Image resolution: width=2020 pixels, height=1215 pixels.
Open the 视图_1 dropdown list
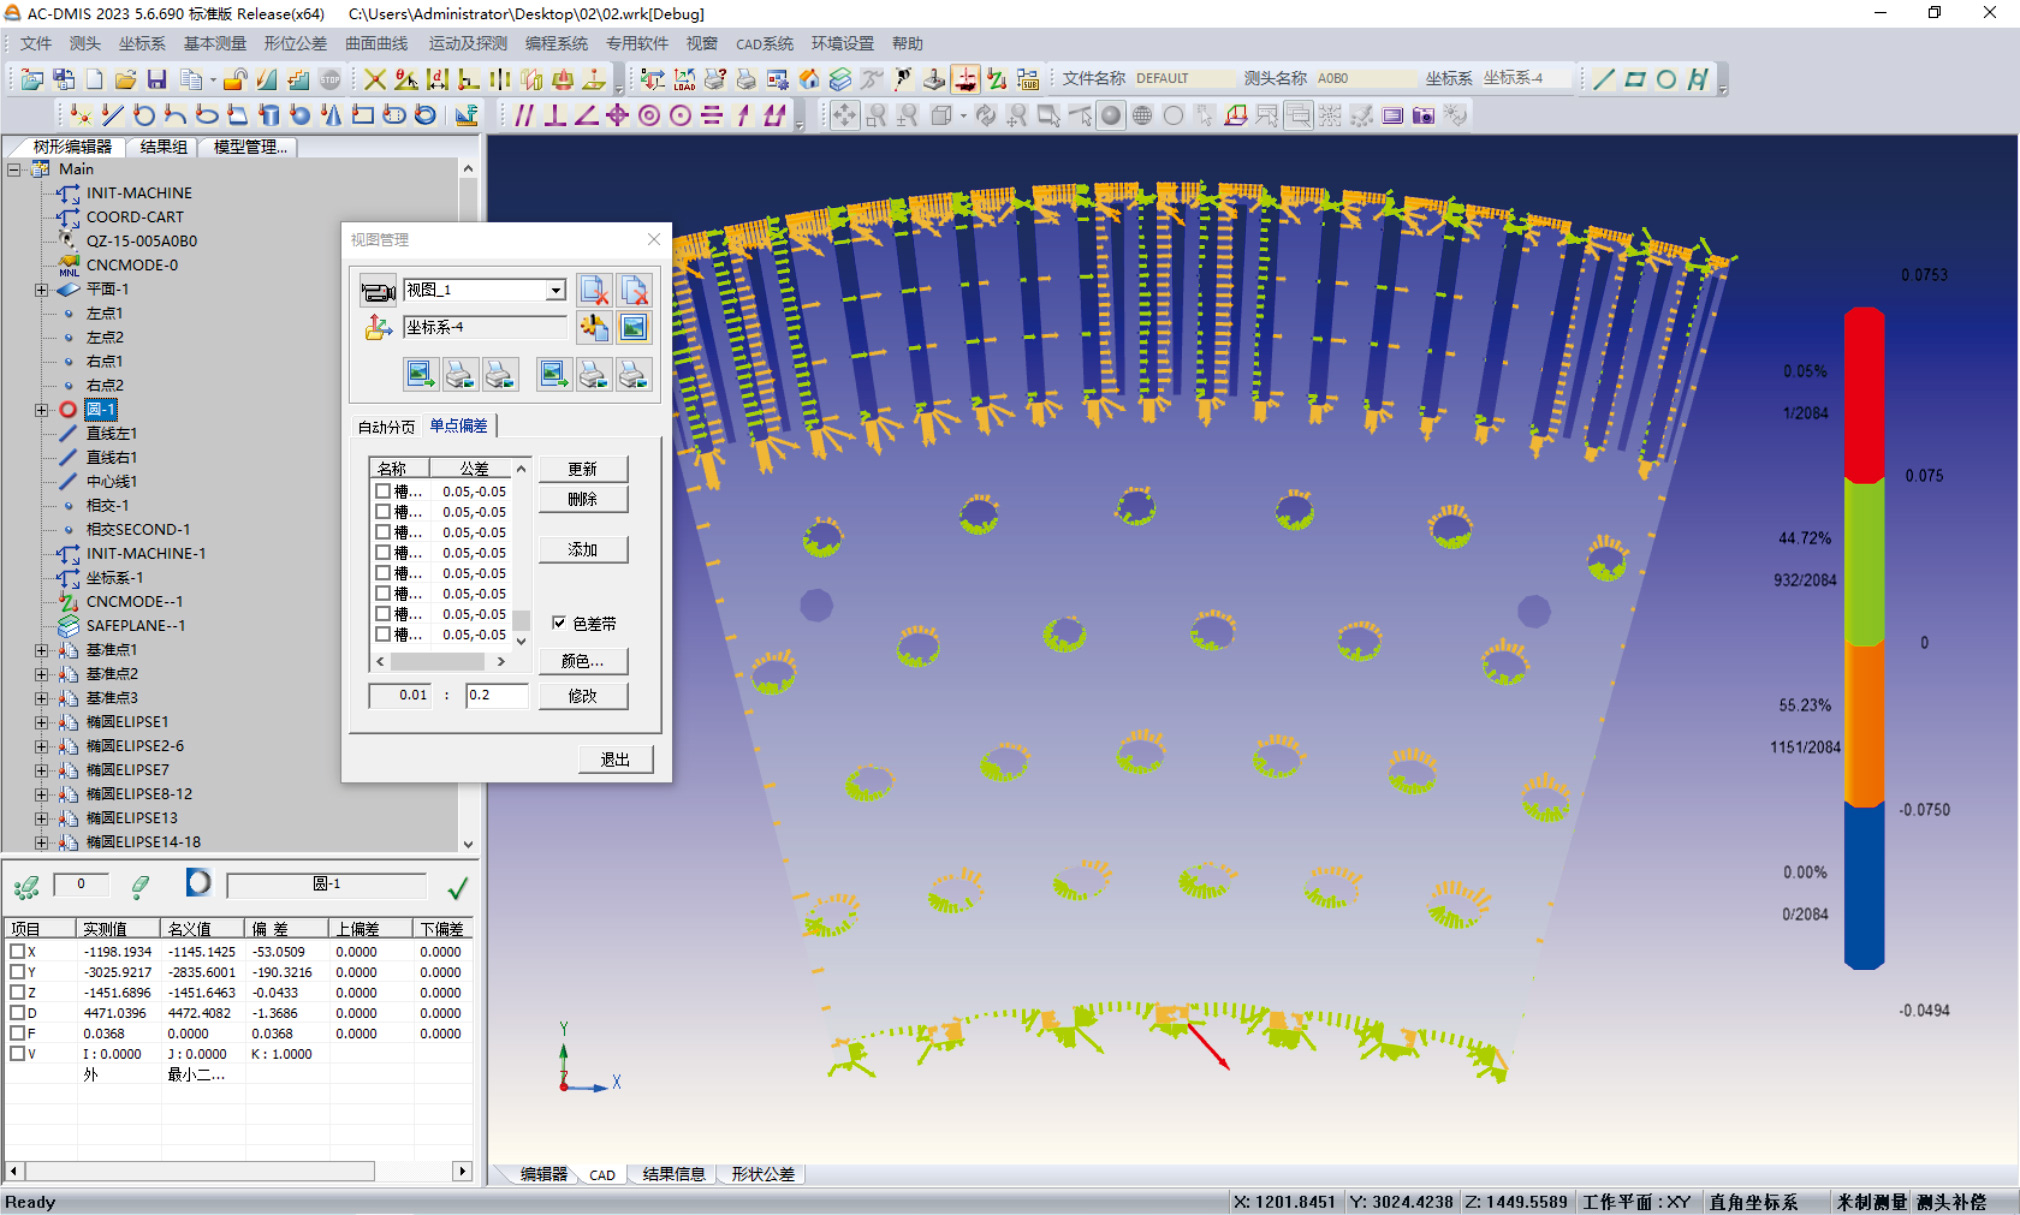pyautogui.click(x=555, y=290)
